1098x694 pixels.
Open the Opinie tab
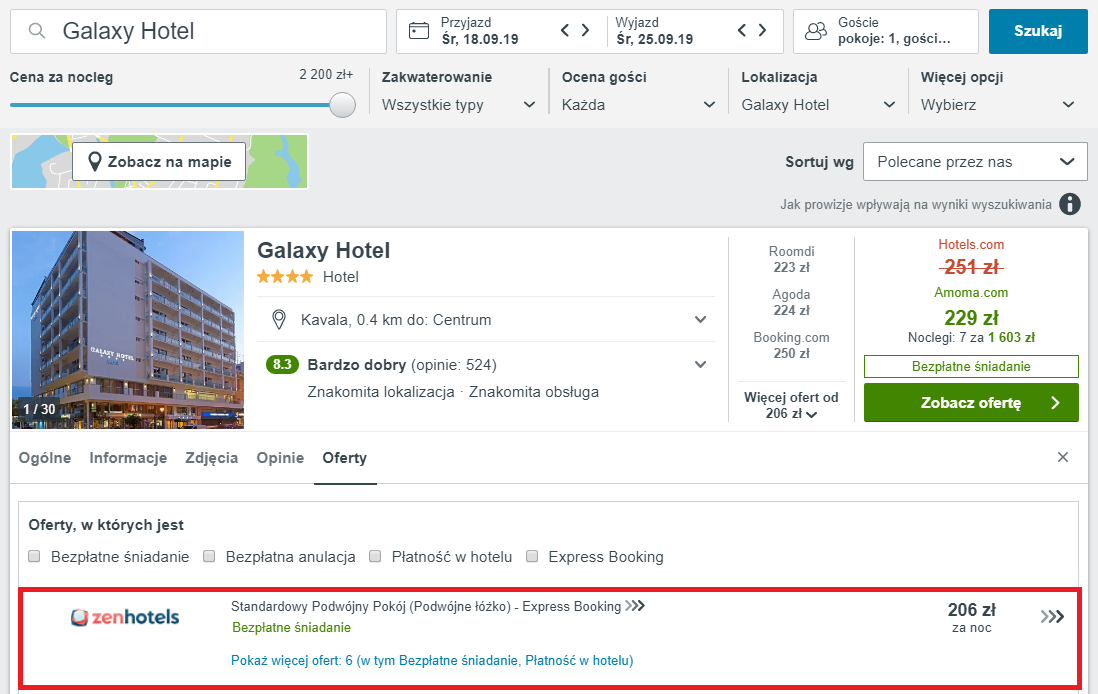click(280, 458)
